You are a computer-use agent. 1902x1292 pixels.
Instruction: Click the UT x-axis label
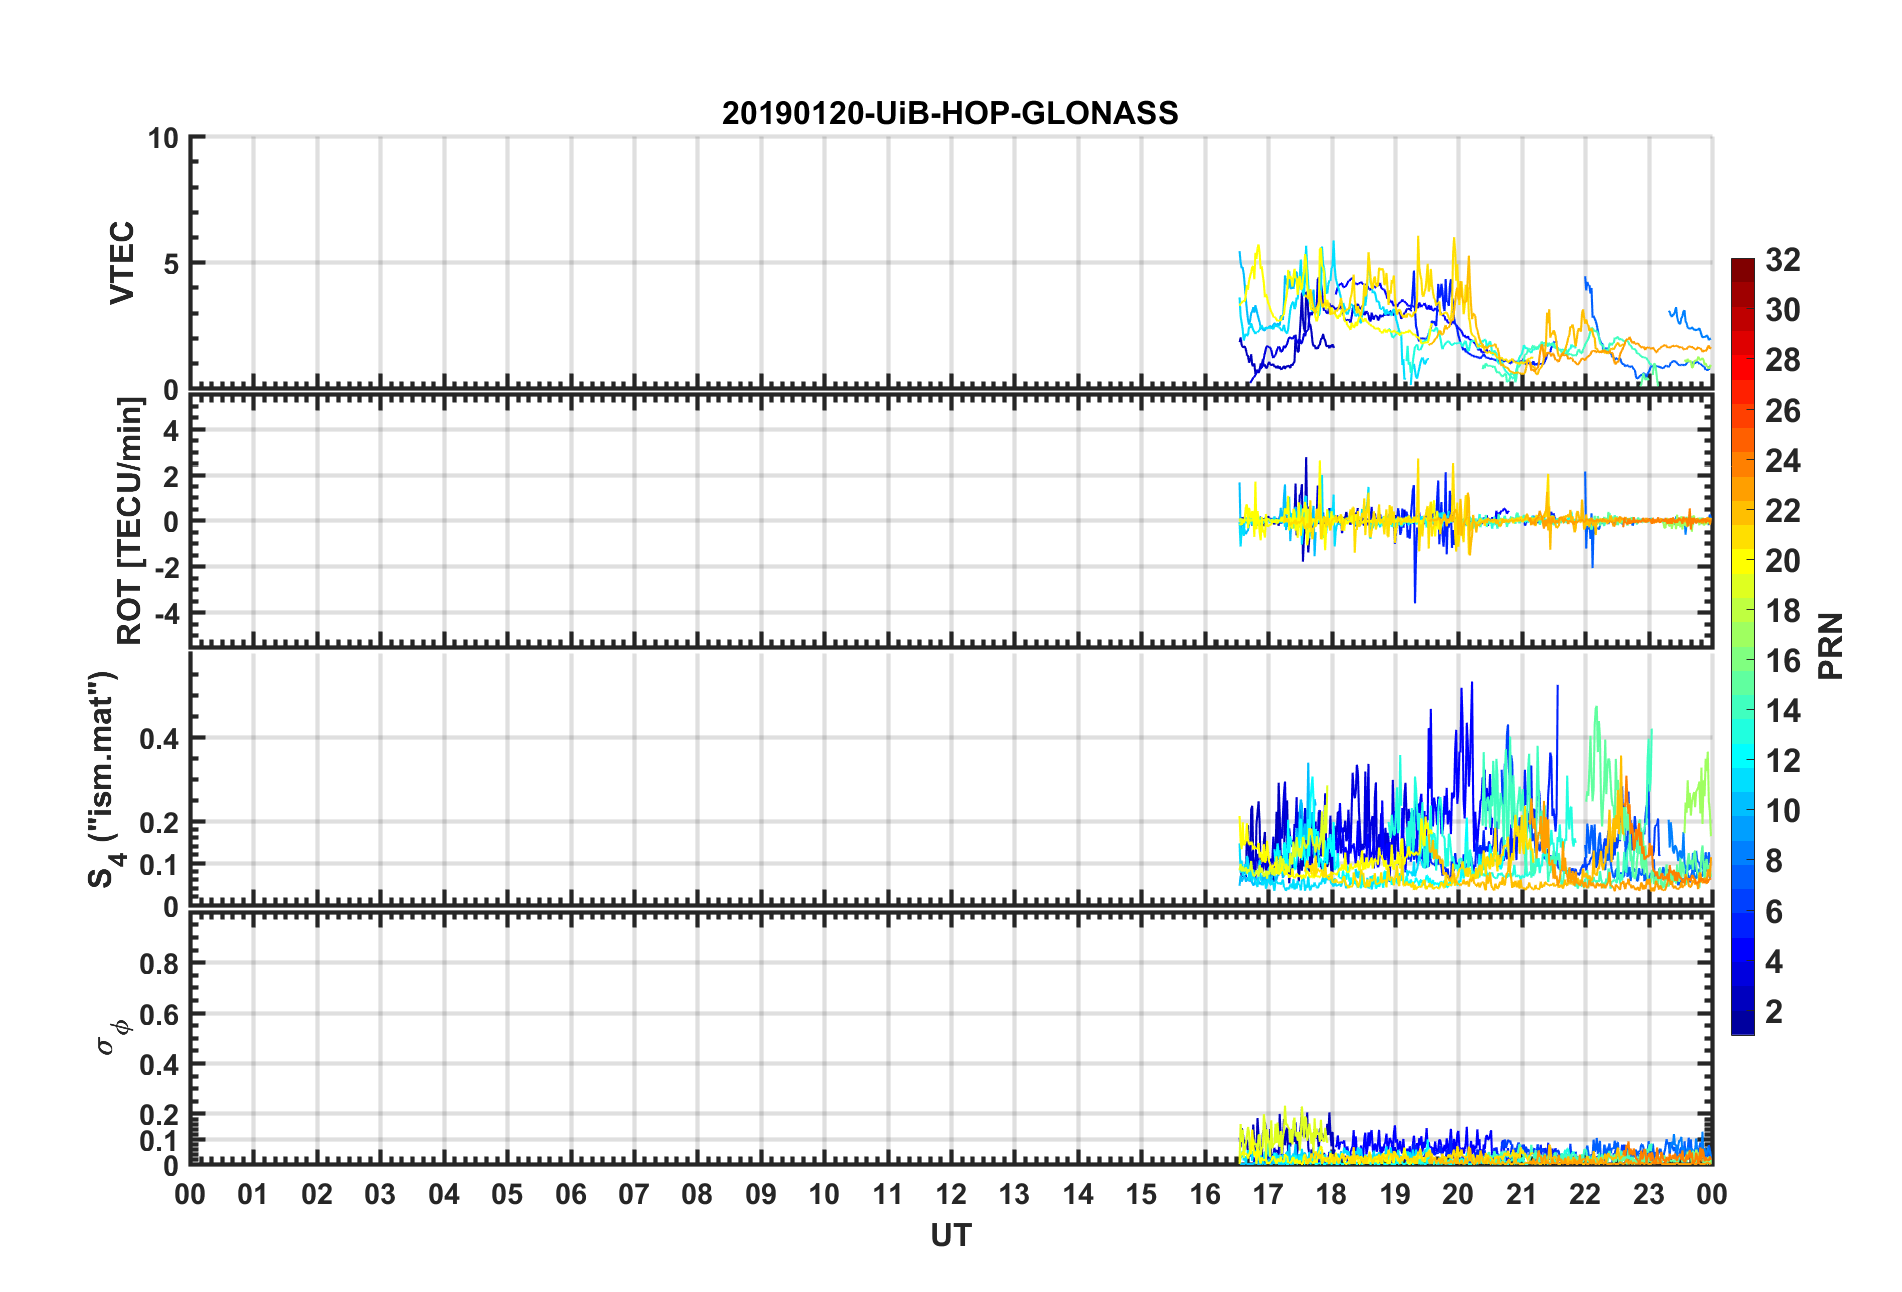pos(950,1236)
